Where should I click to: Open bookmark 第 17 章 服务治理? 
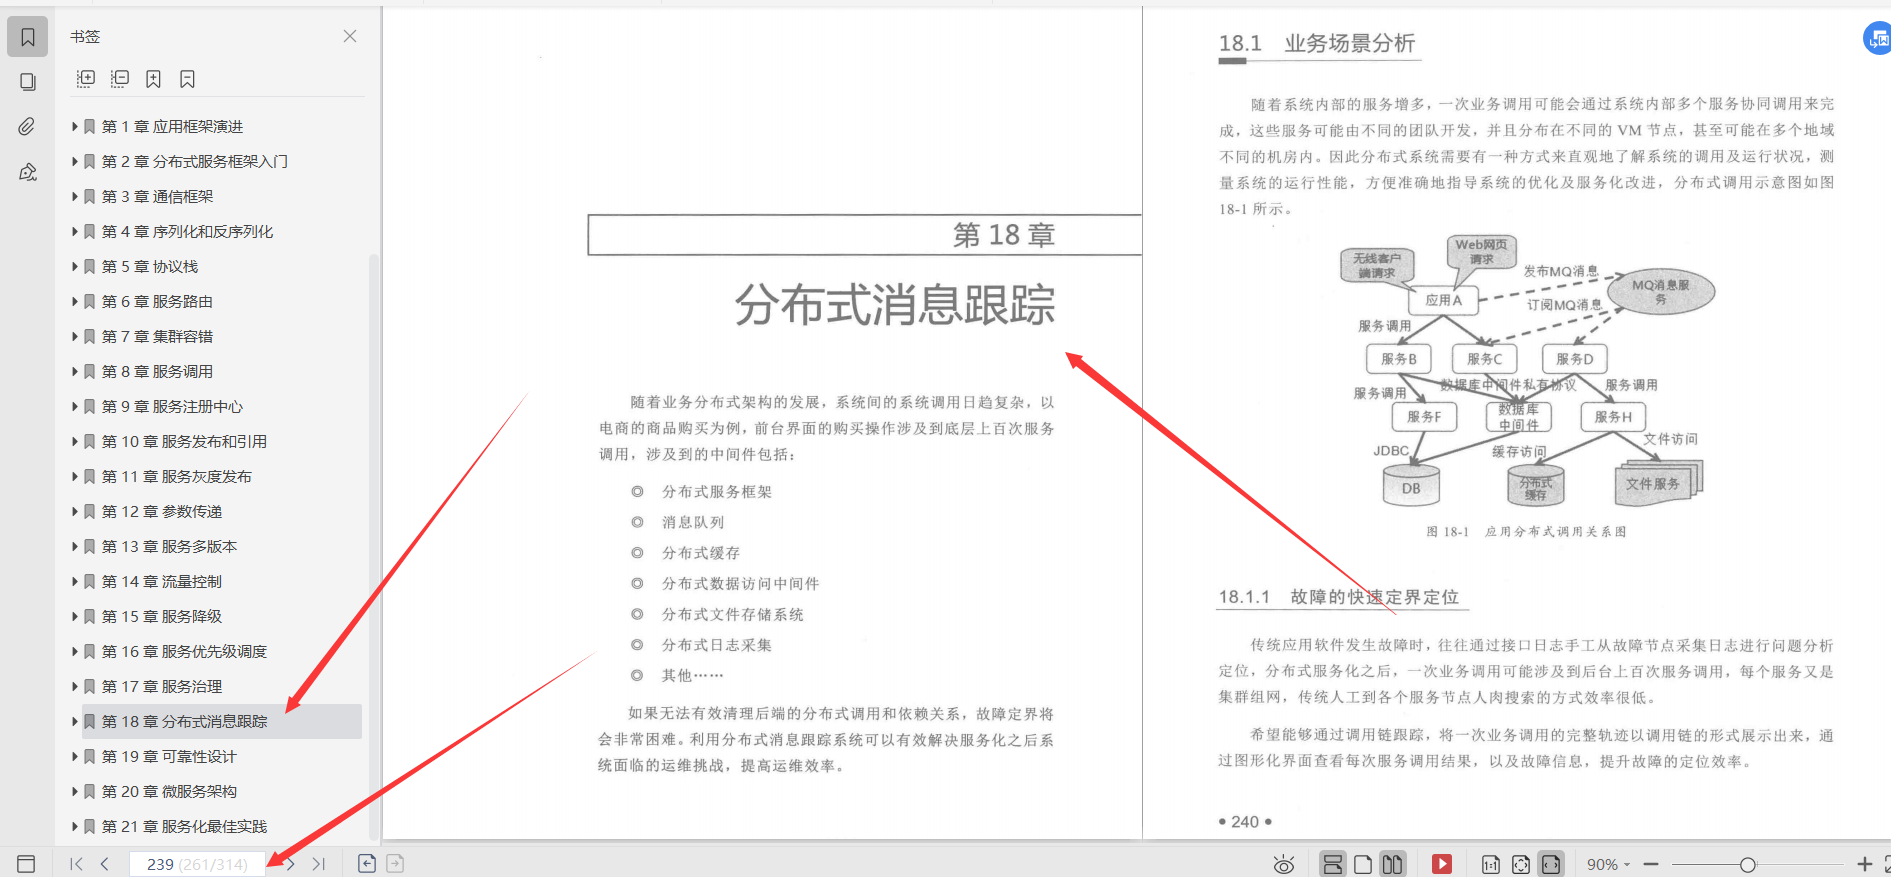(x=162, y=687)
